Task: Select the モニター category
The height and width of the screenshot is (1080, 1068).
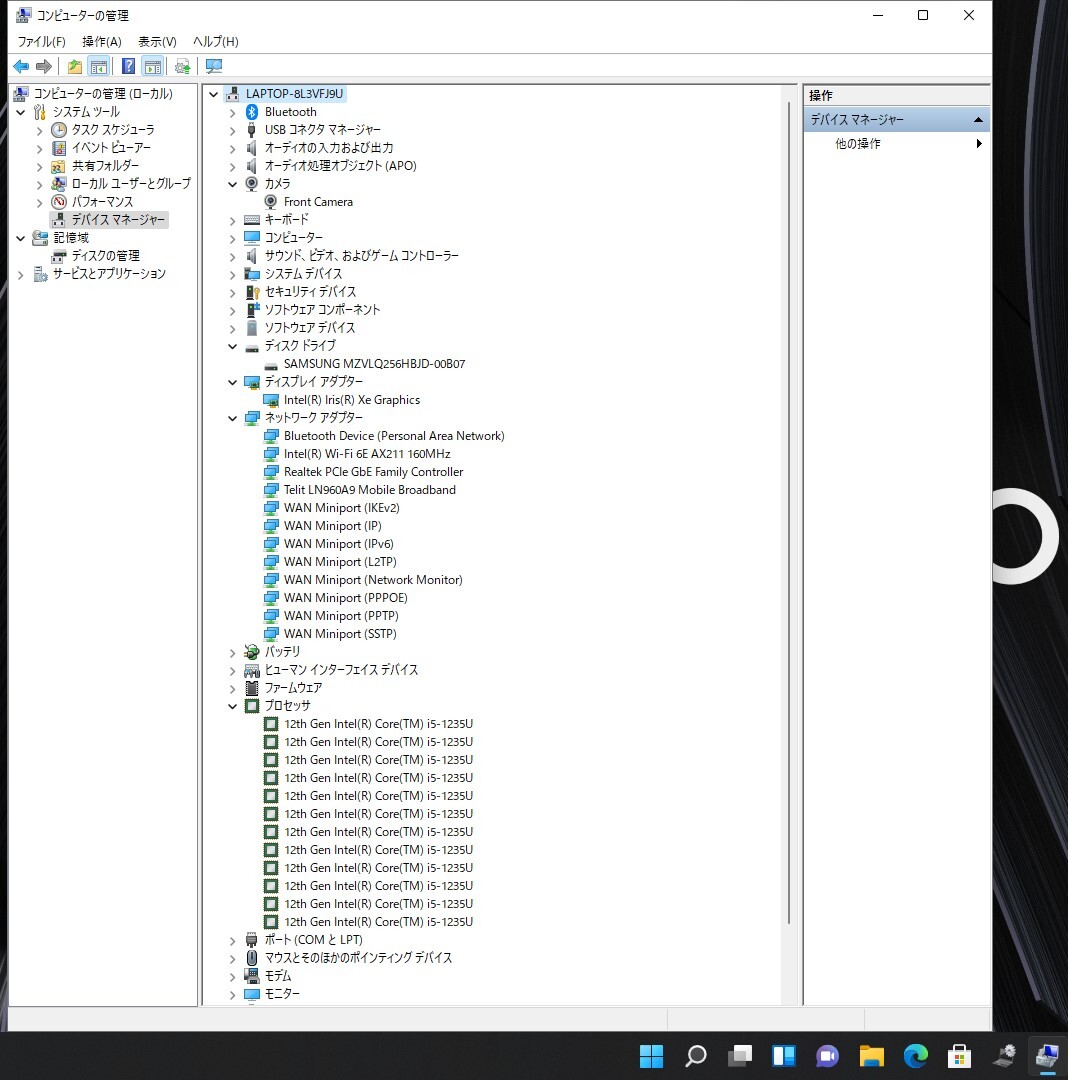Action: (x=282, y=994)
